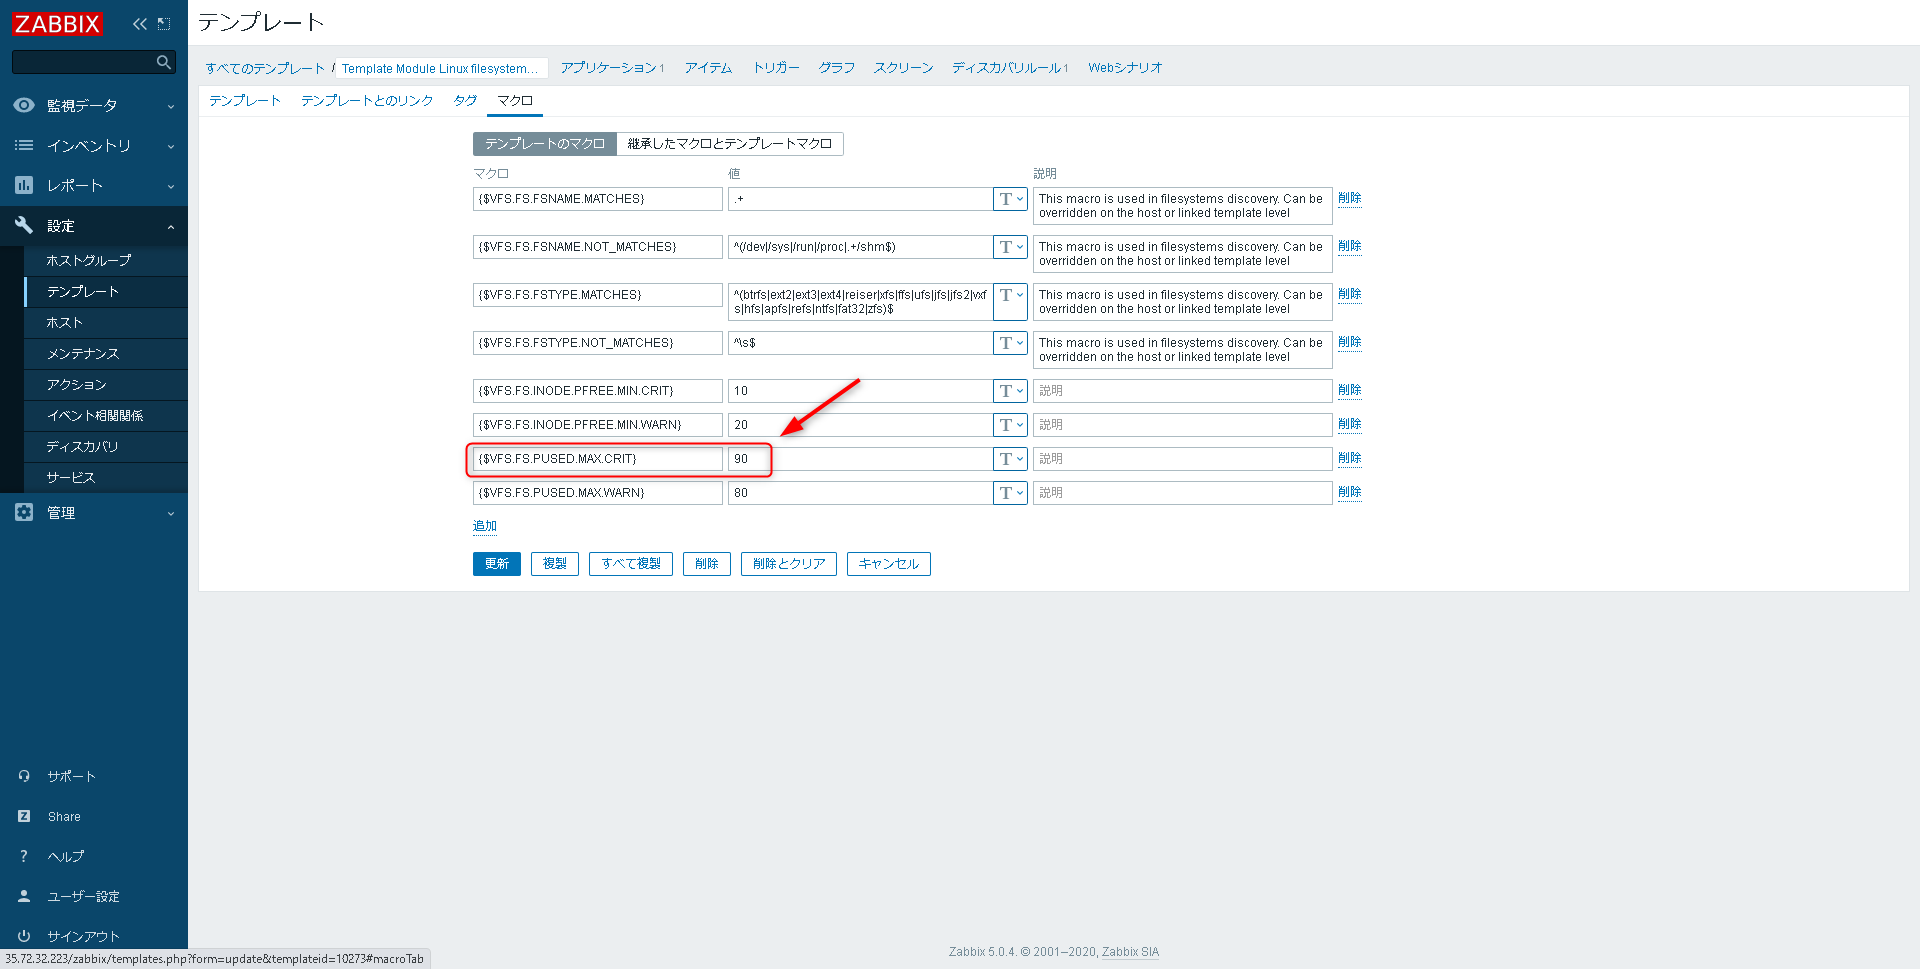
Task: Click the gear icon for 管理
Action: pyautogui.click(x=24, y=512)
